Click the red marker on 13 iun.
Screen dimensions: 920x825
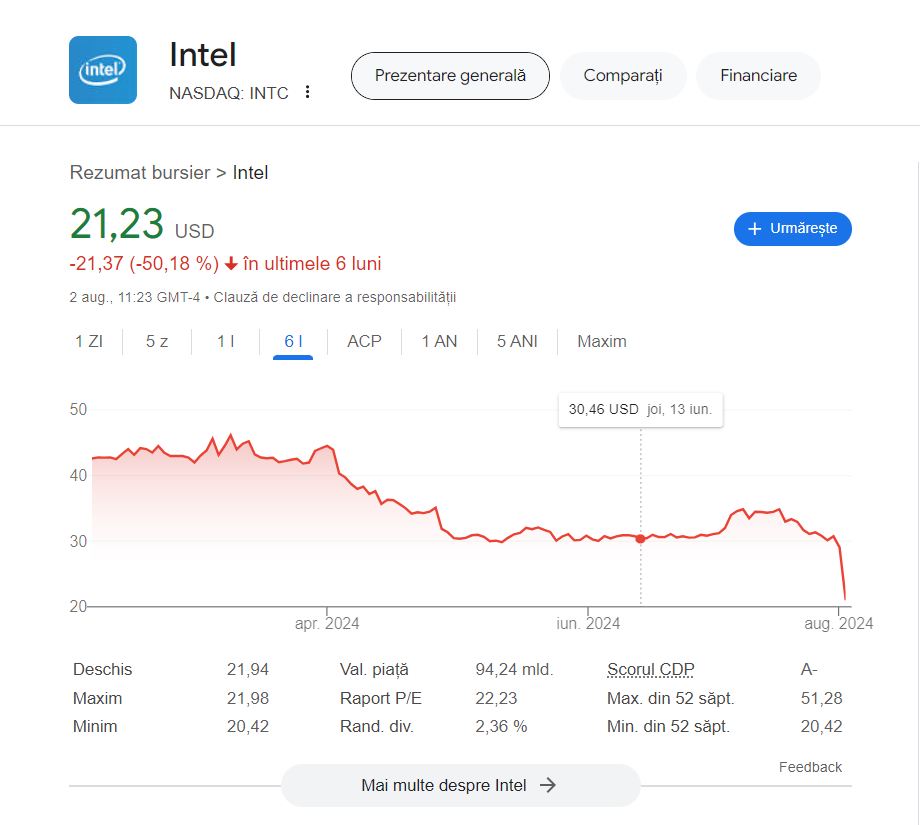[x=641, y=539]
